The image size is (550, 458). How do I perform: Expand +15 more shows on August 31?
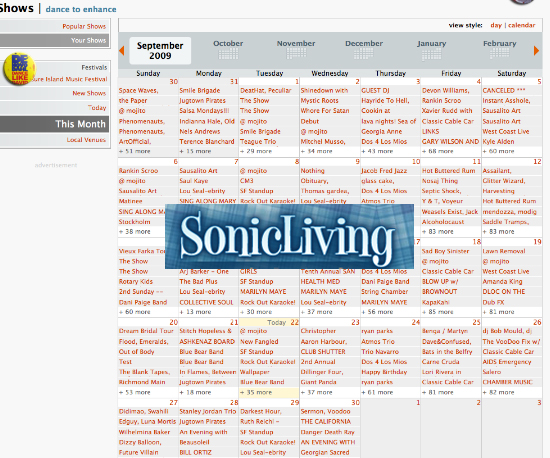195,151
